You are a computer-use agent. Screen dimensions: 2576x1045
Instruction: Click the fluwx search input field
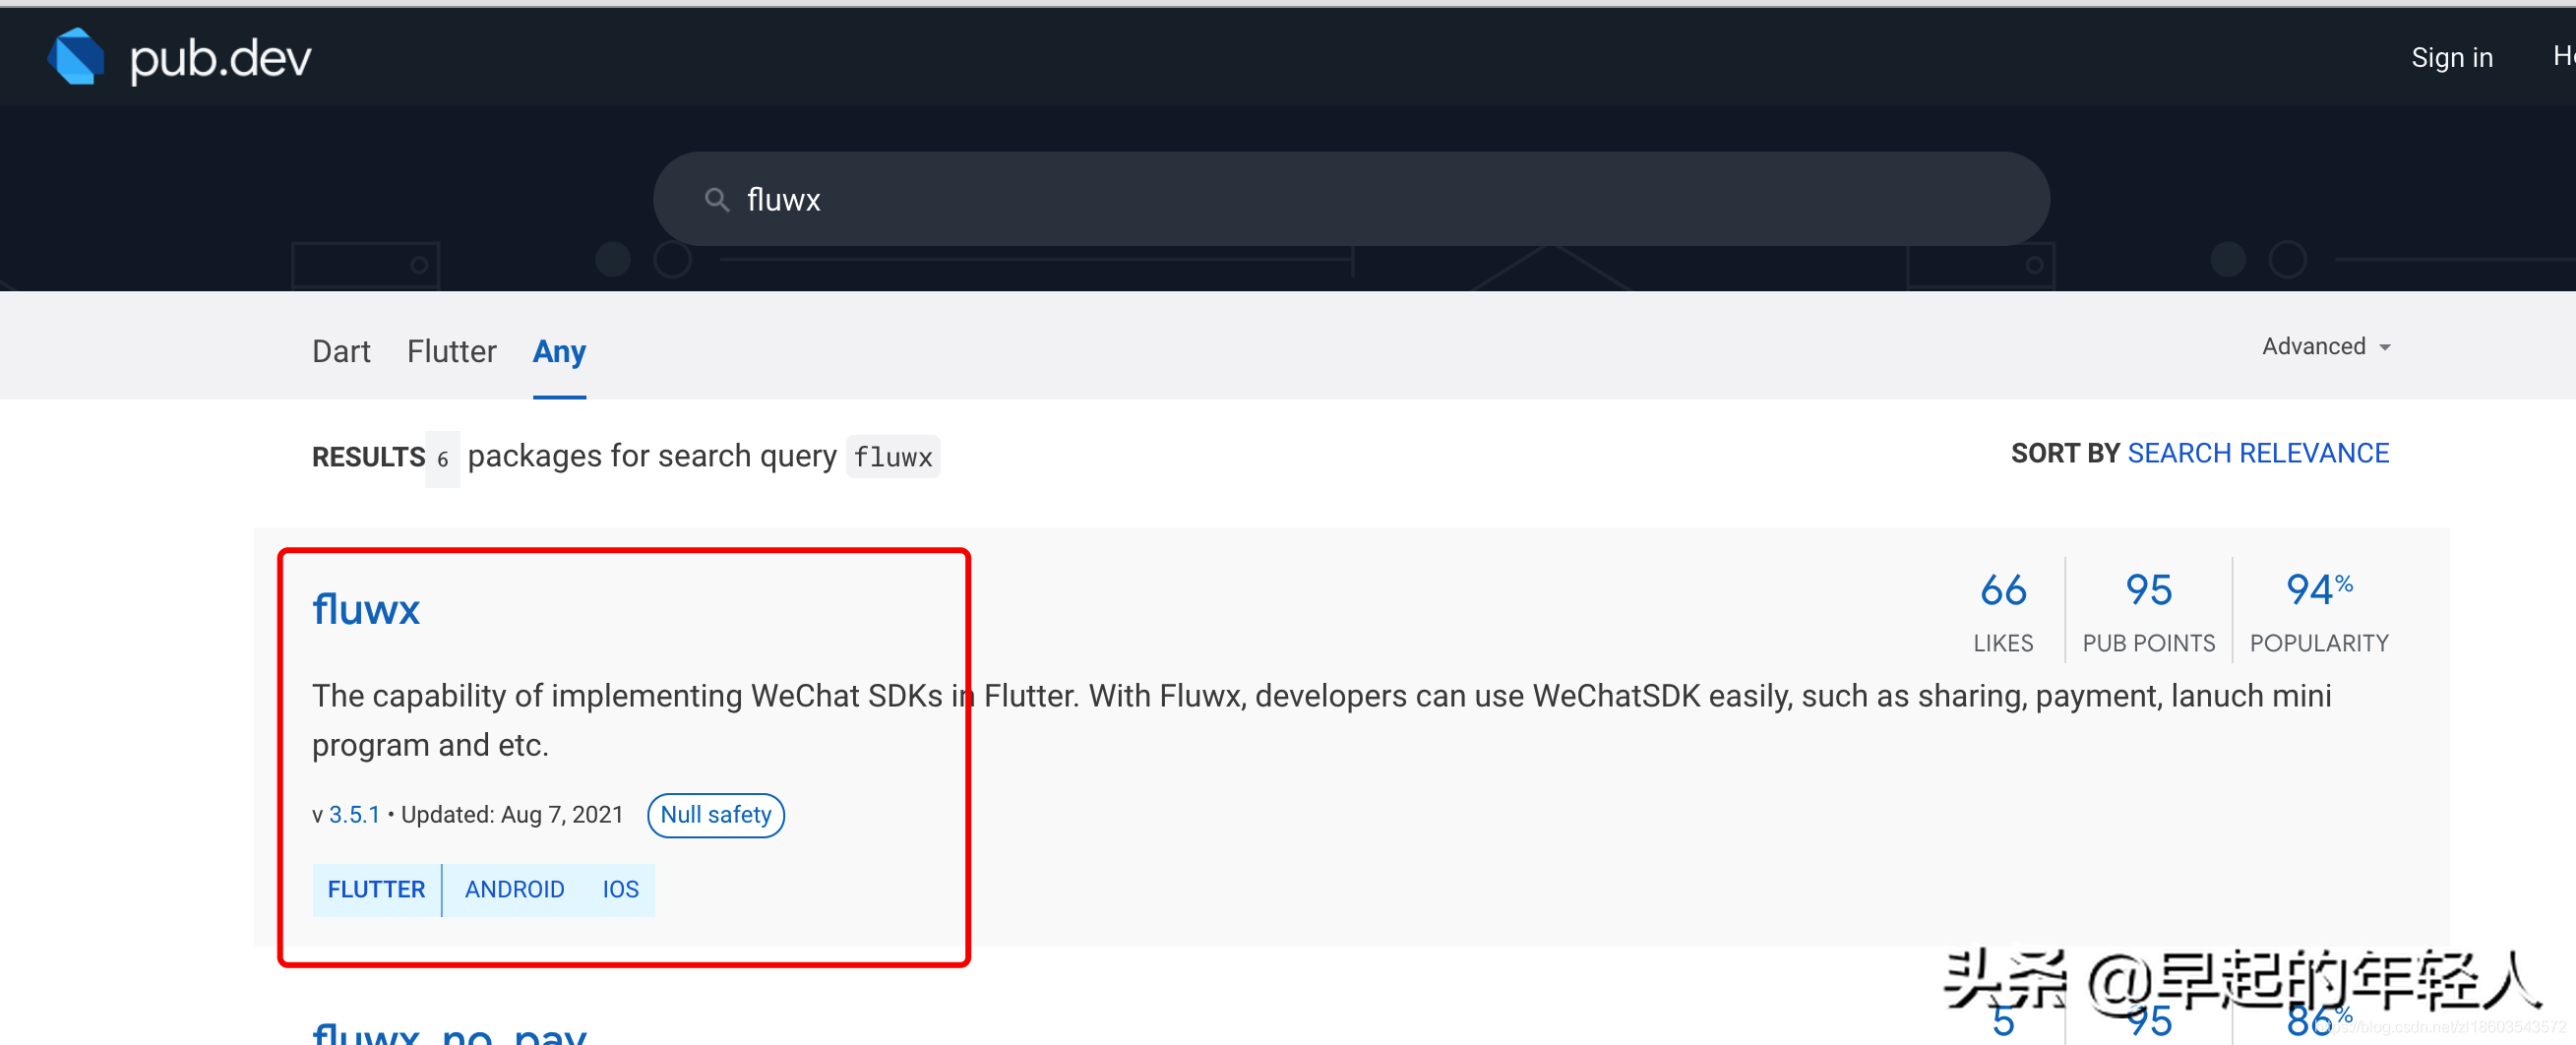[x=1350, y=200]
